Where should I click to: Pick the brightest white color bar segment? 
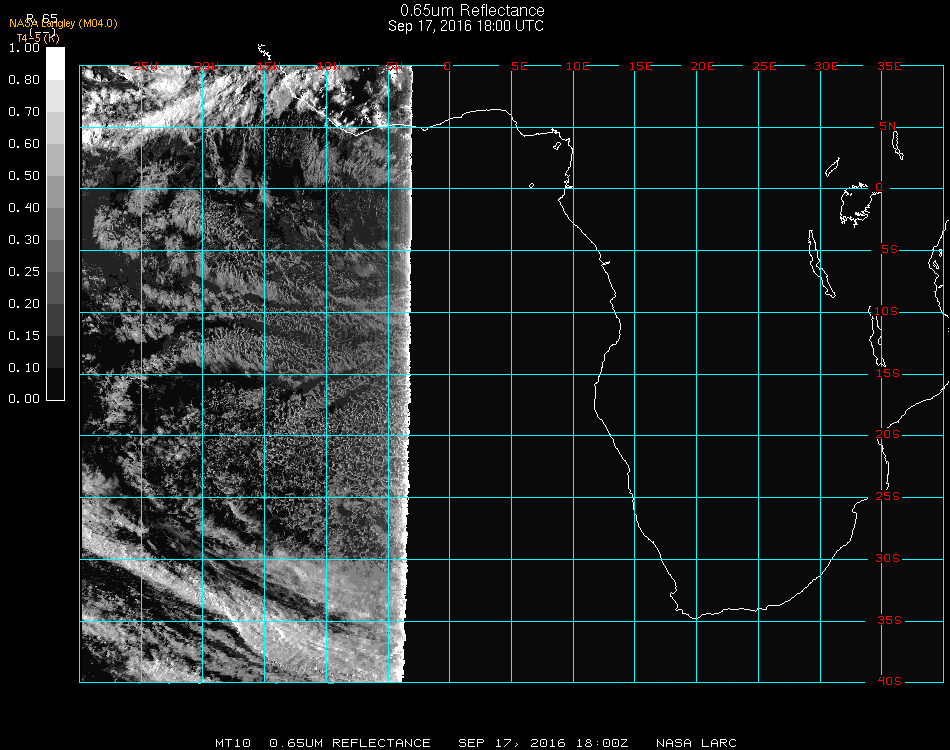55,64
